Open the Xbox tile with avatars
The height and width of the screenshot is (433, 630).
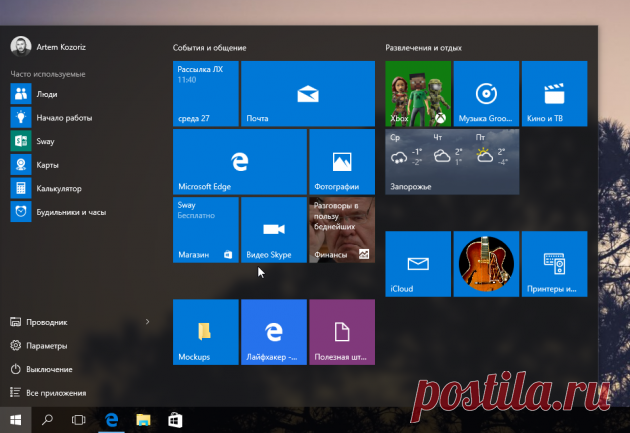[418, 94]
